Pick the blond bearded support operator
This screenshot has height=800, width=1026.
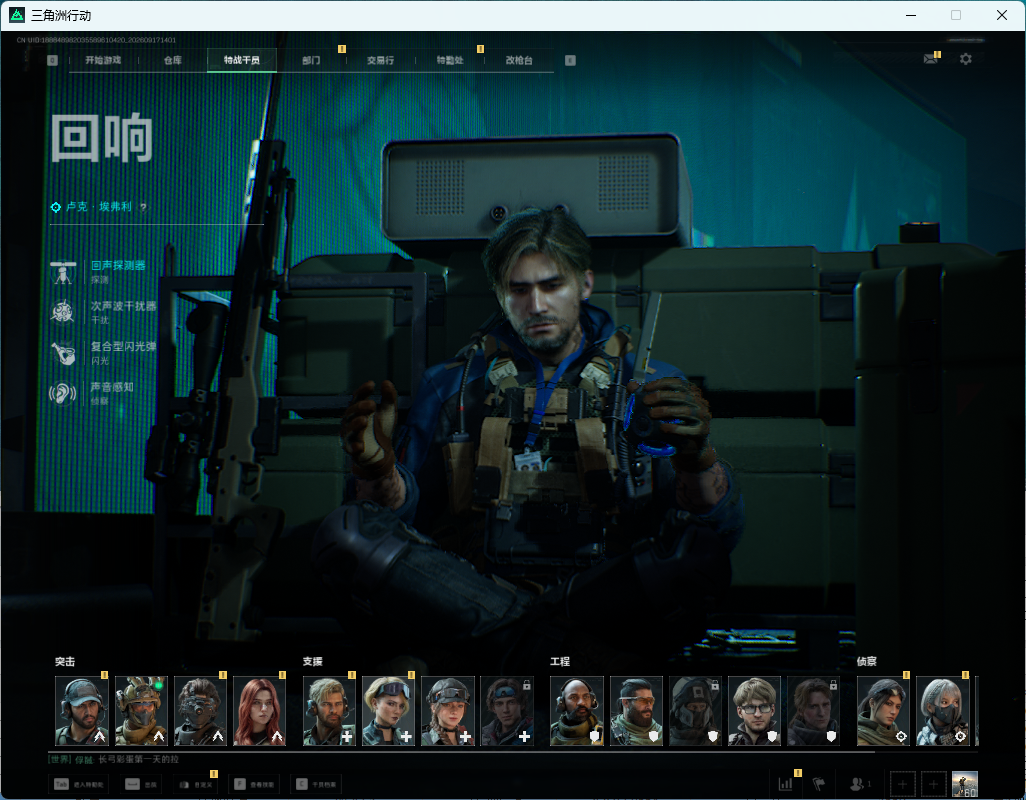pyautogui.click(x=329, y=711)
